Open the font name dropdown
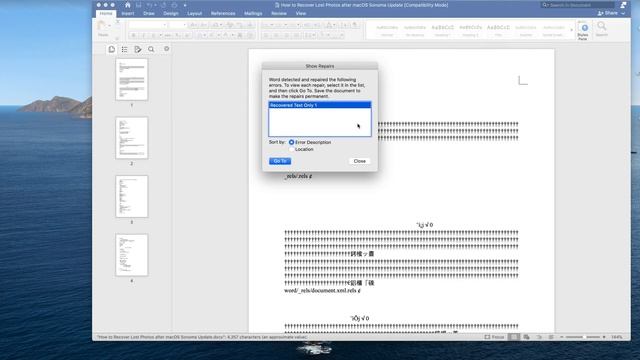 pos(164,25)
